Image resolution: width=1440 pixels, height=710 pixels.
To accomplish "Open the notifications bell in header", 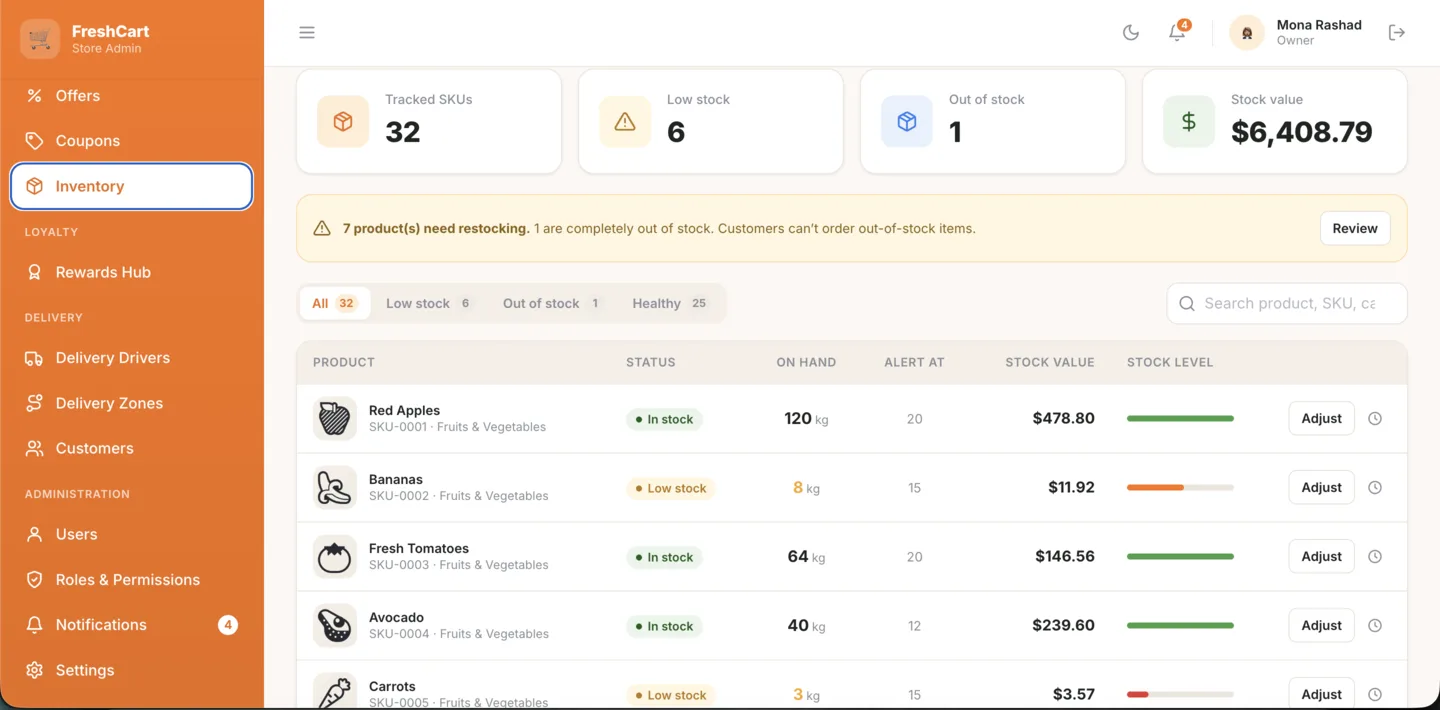I will tap(1177, 32).
